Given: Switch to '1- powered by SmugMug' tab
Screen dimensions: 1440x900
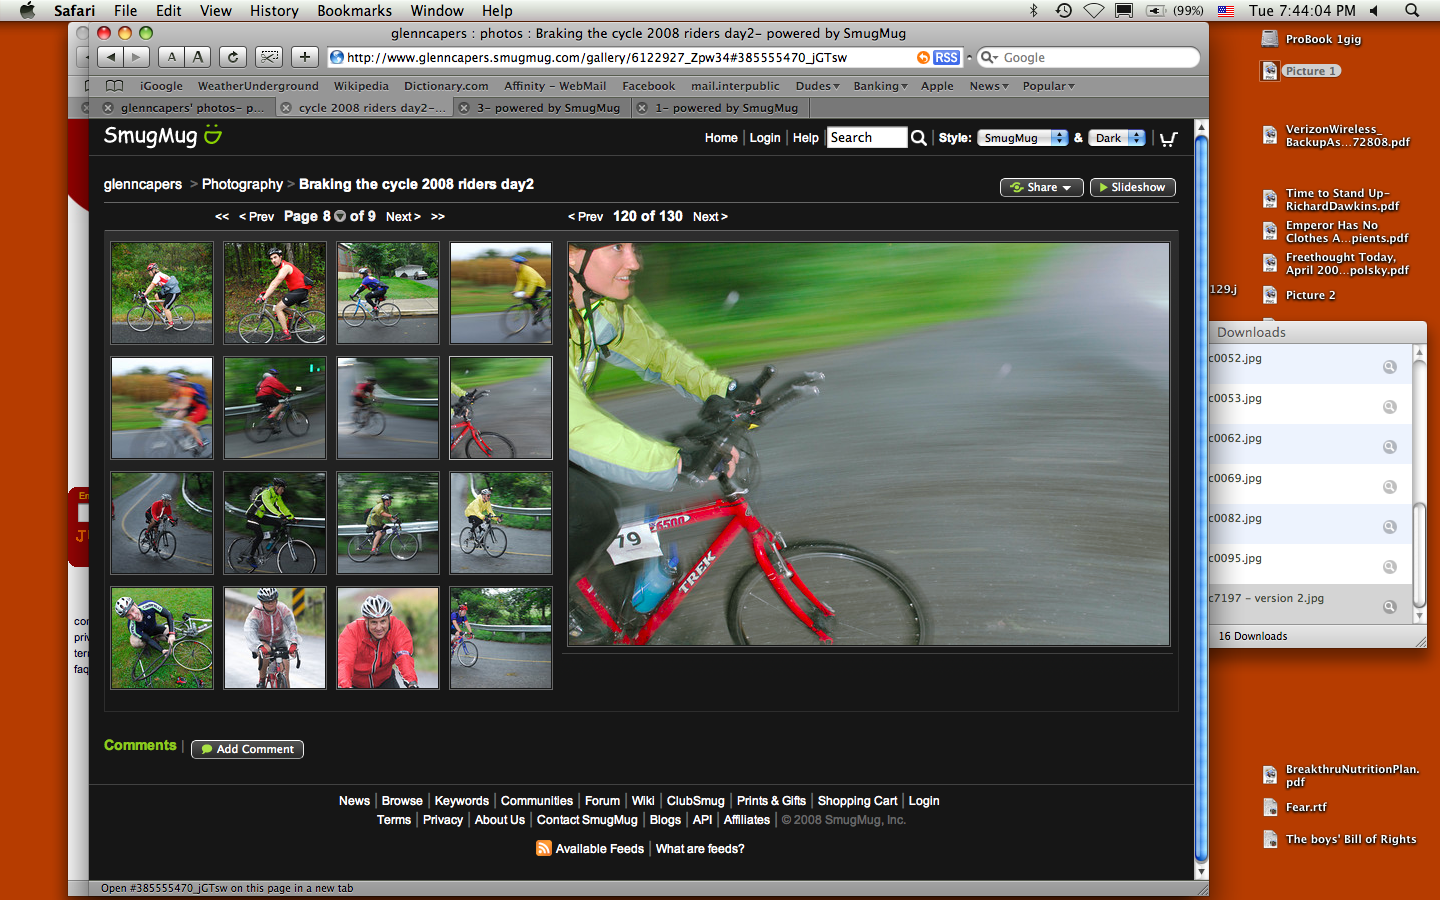Looking at the screenshot, I should click(726, 108).
